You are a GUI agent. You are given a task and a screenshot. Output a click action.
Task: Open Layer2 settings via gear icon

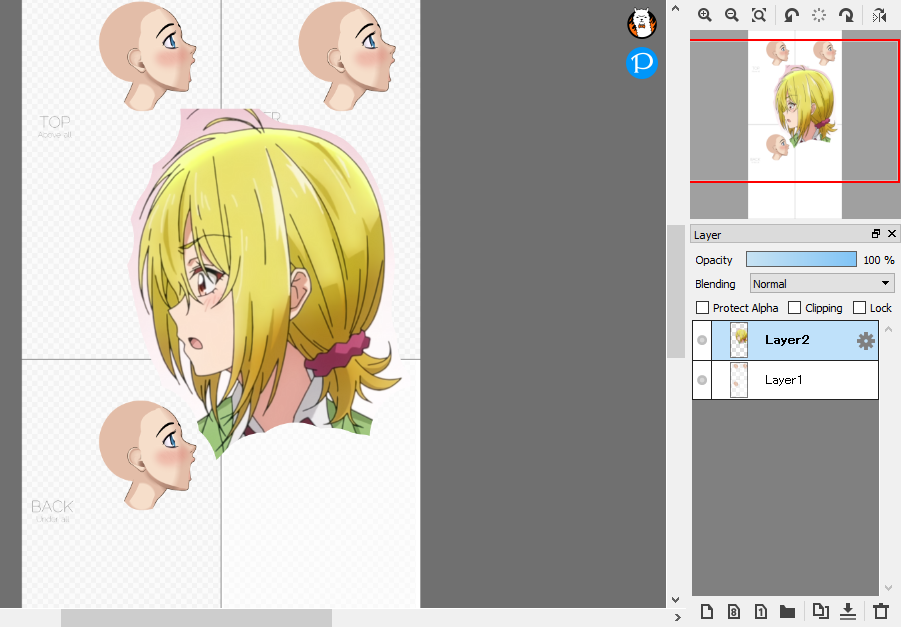pos(866,341)
